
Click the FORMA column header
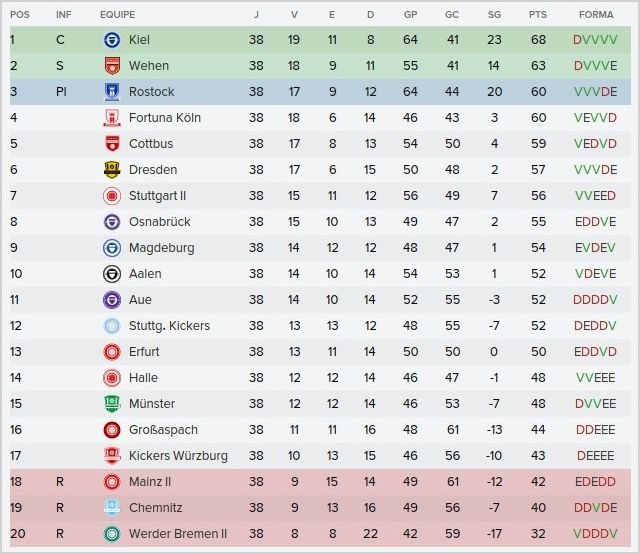pyautogui.click(x=596, y=15)
